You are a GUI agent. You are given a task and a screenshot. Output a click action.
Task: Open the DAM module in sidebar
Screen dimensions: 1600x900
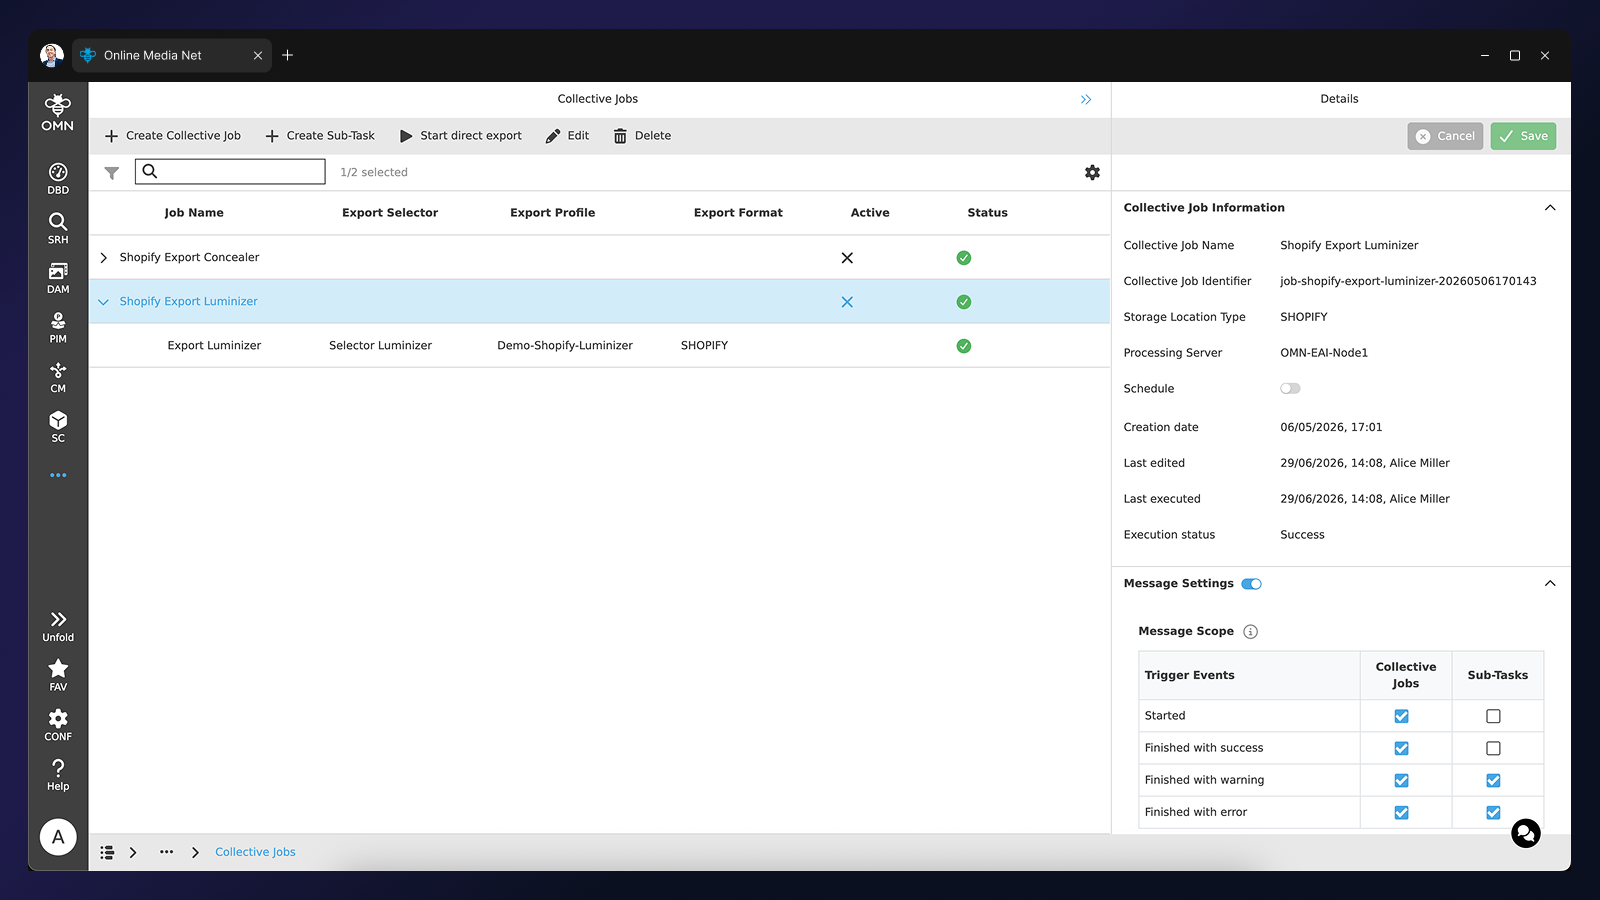58,278
